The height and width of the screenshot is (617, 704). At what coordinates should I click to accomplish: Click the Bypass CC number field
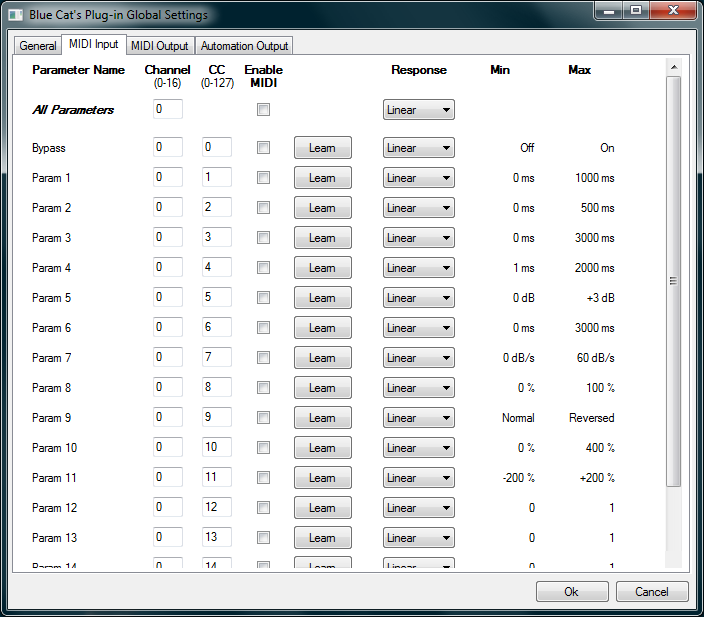(x=216, y=147)
